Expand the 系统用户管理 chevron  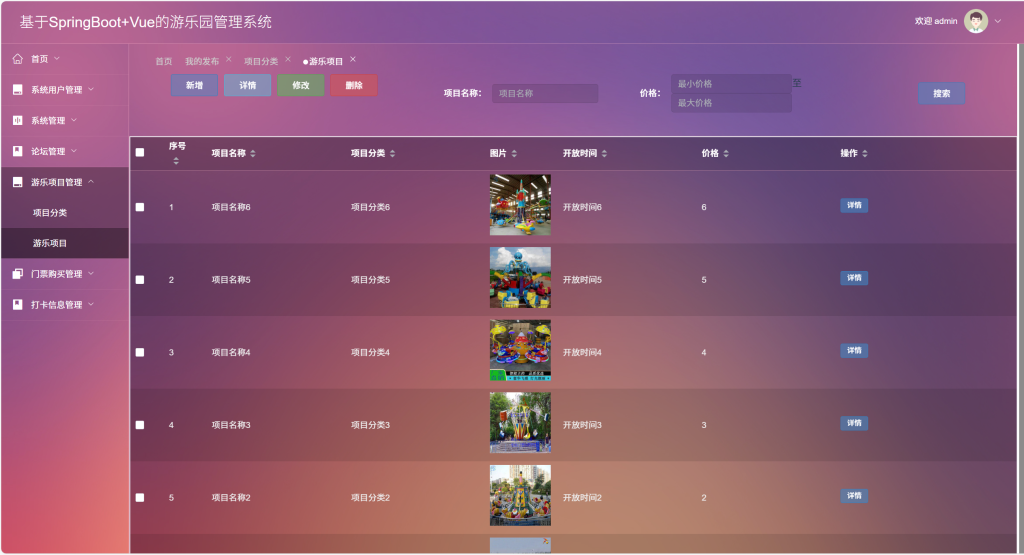point(91,89)
